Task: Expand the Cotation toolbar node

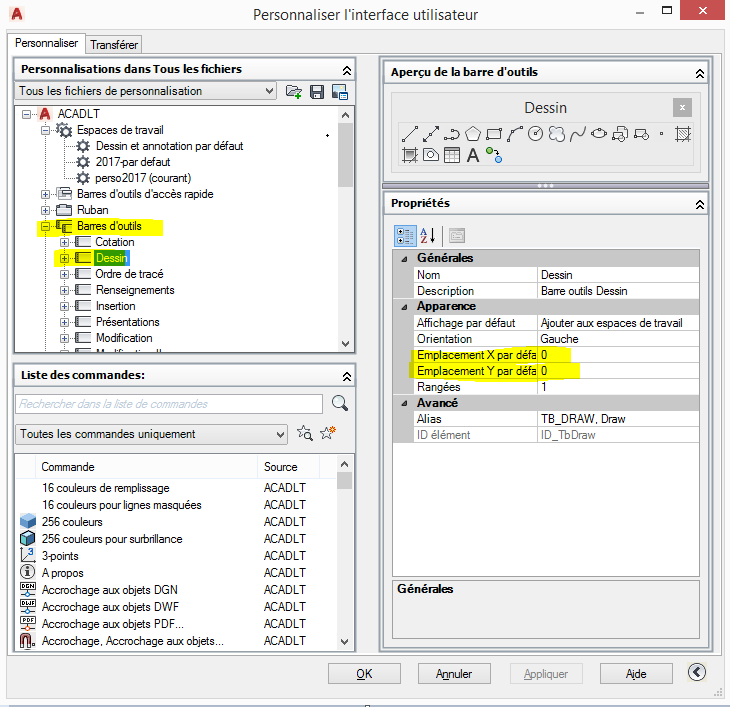Action: tap(64, 242)
